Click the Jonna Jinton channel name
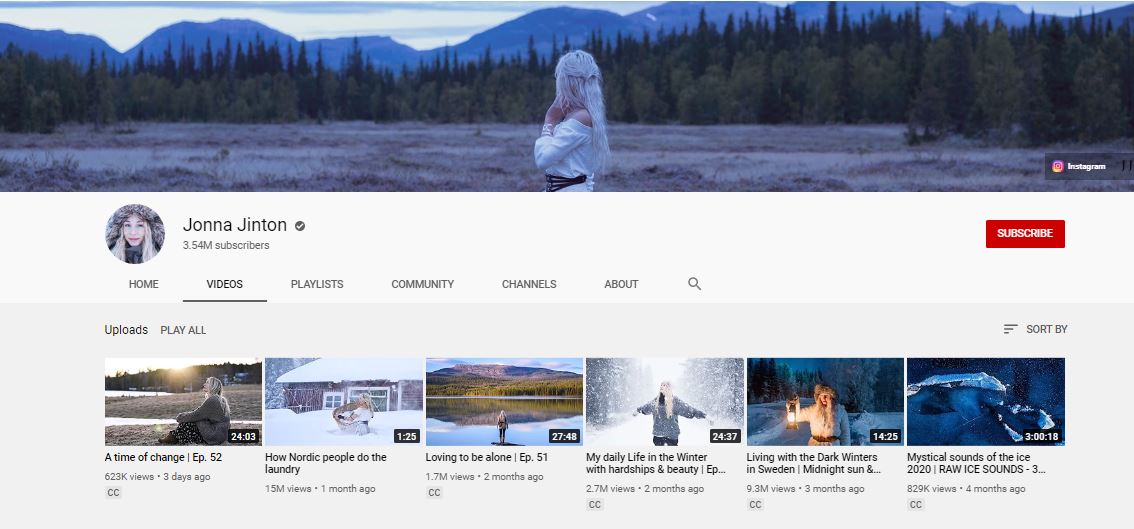Image resolution: width=1134 pixels, height=529 pixels. 235,225
